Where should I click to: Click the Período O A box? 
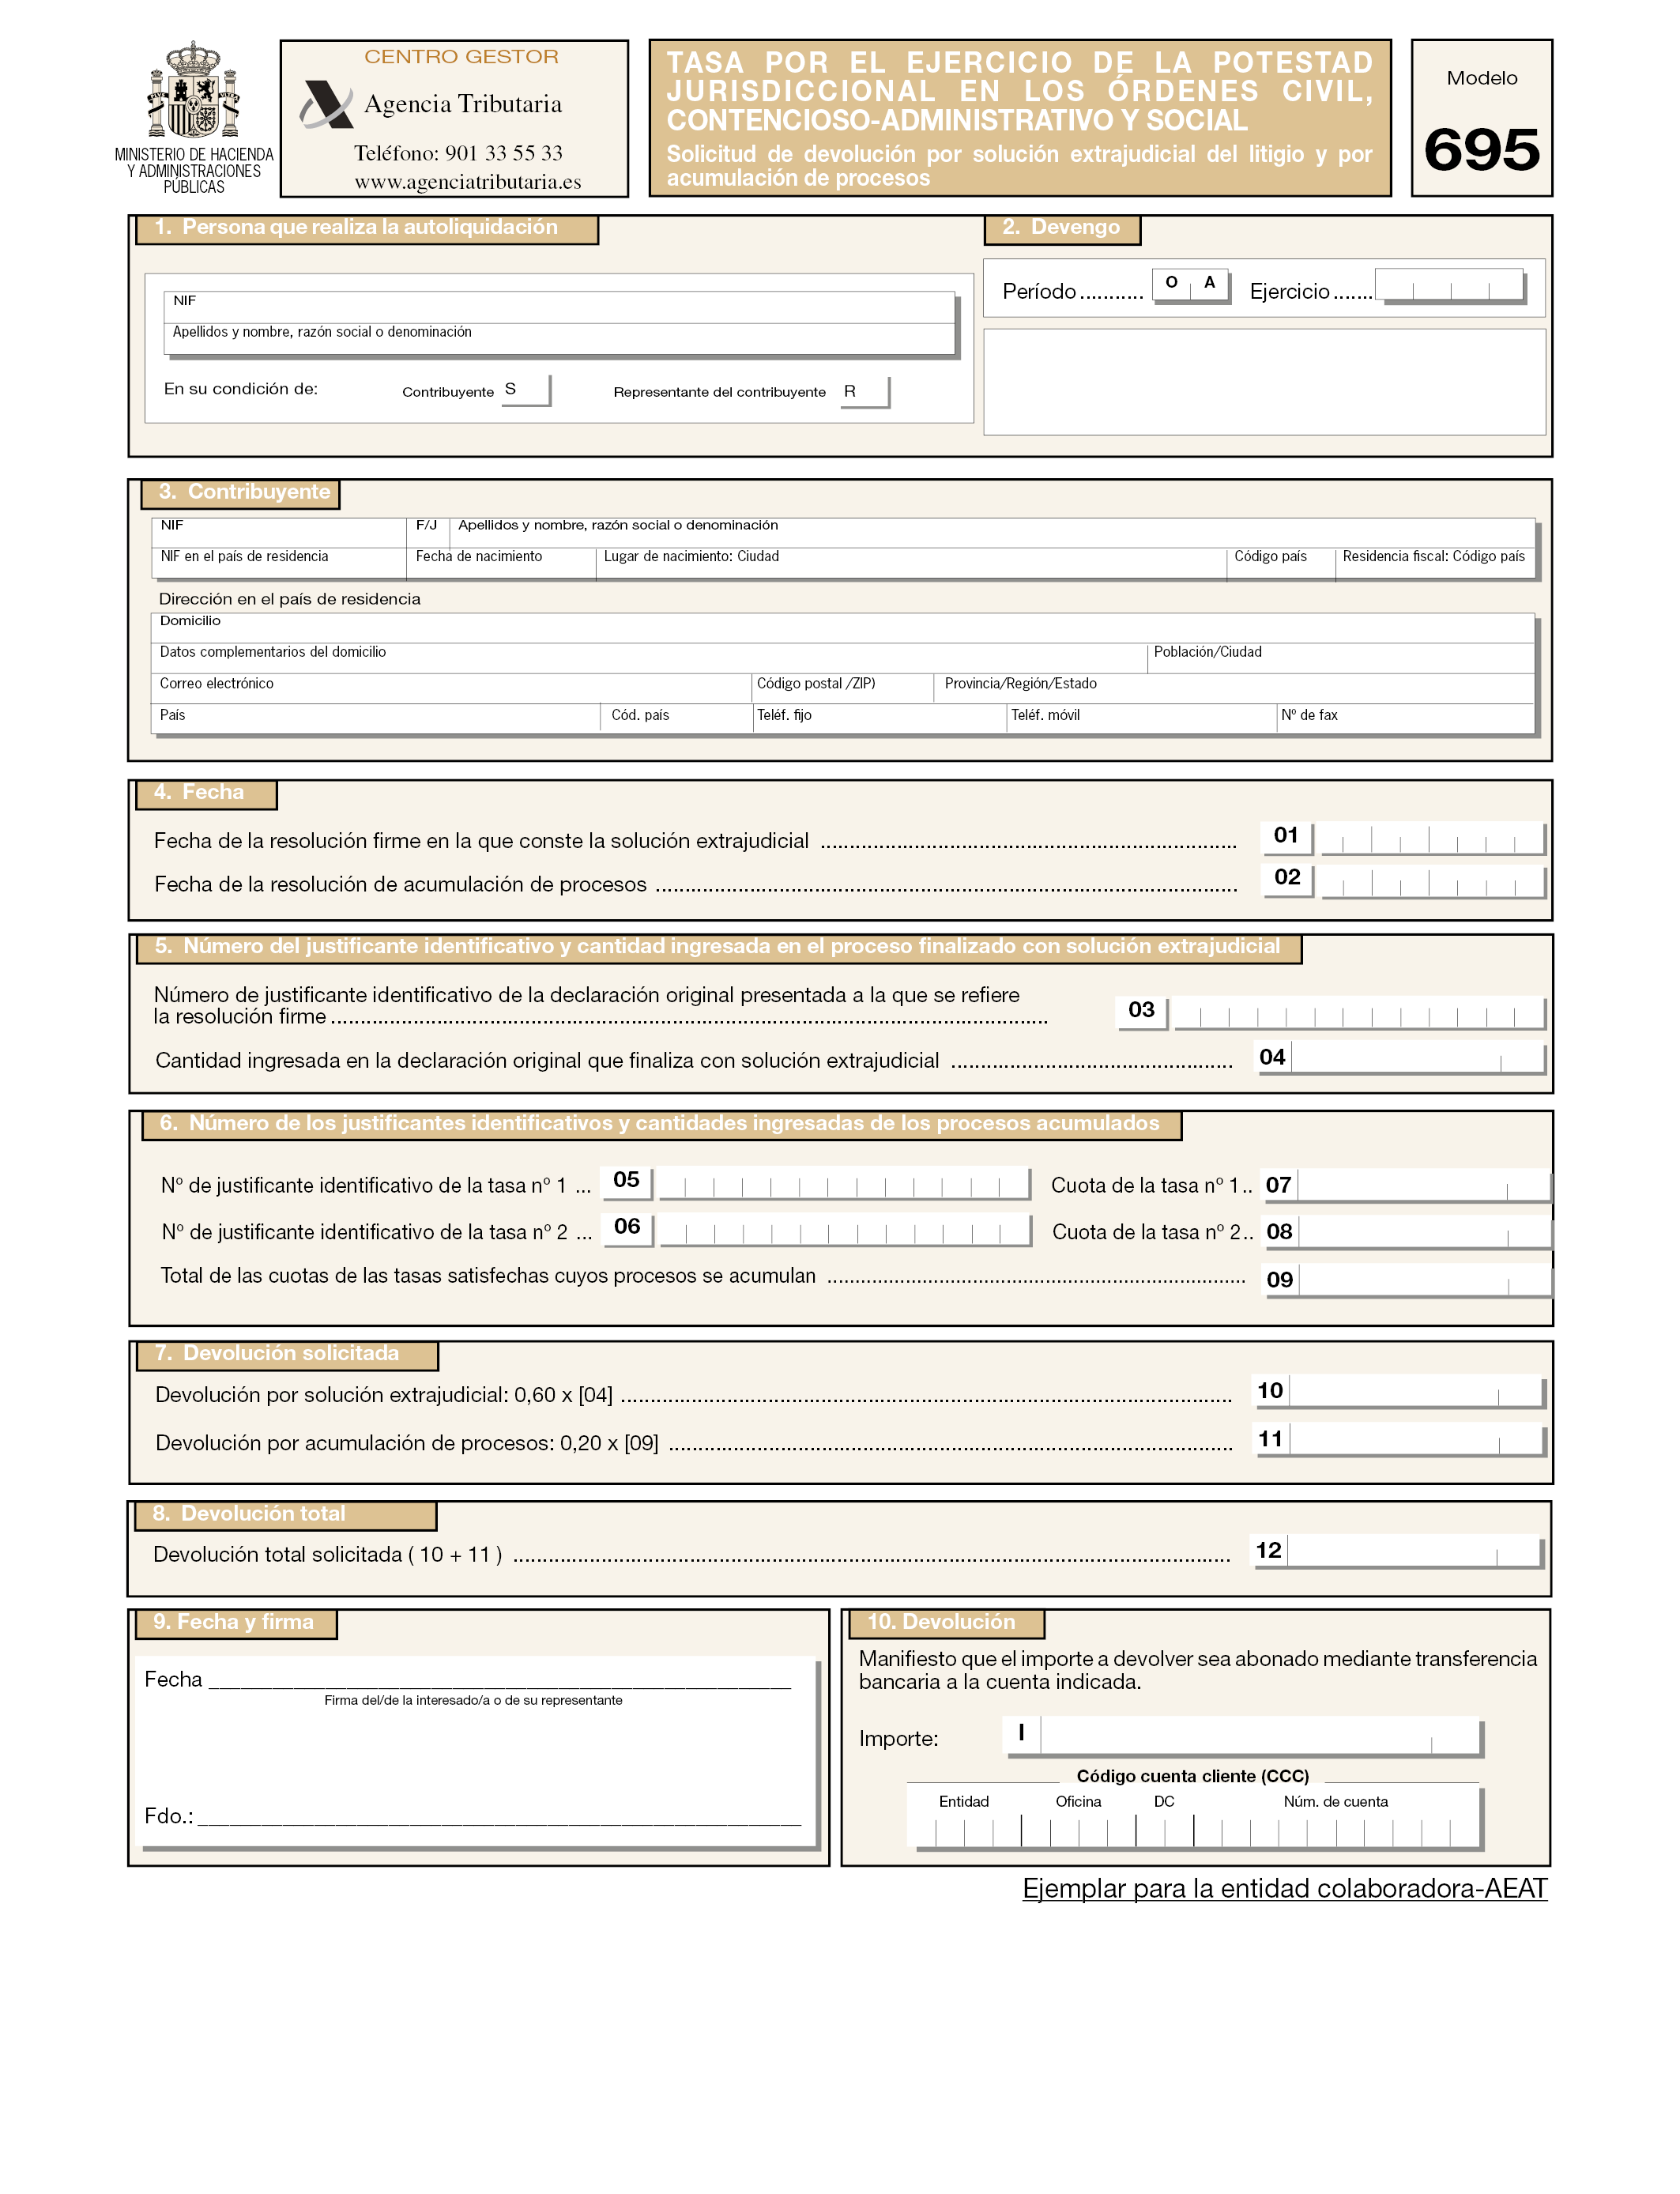point(1190,284)
